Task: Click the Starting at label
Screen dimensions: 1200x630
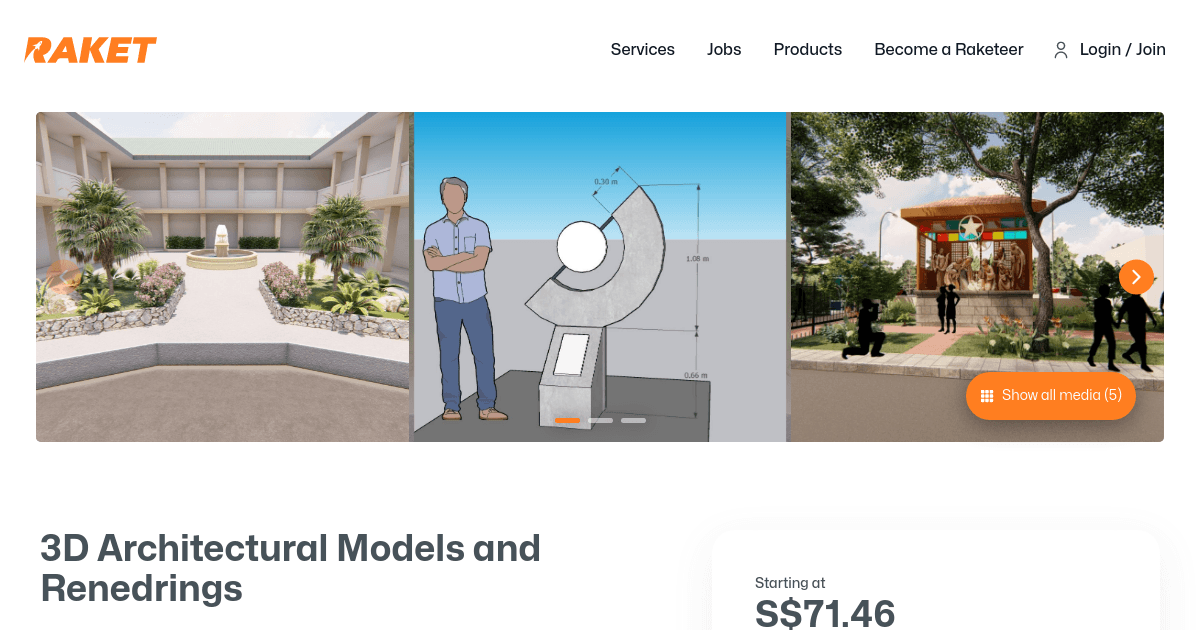Action: pos(790,583)
